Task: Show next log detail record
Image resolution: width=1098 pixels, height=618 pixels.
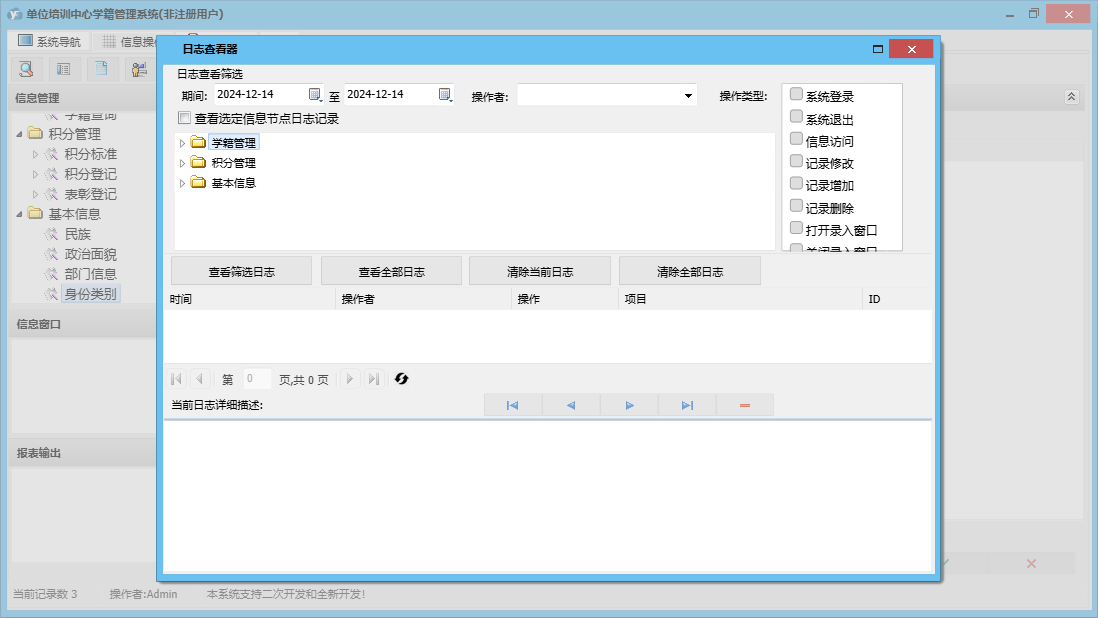Action: [629, 405]
